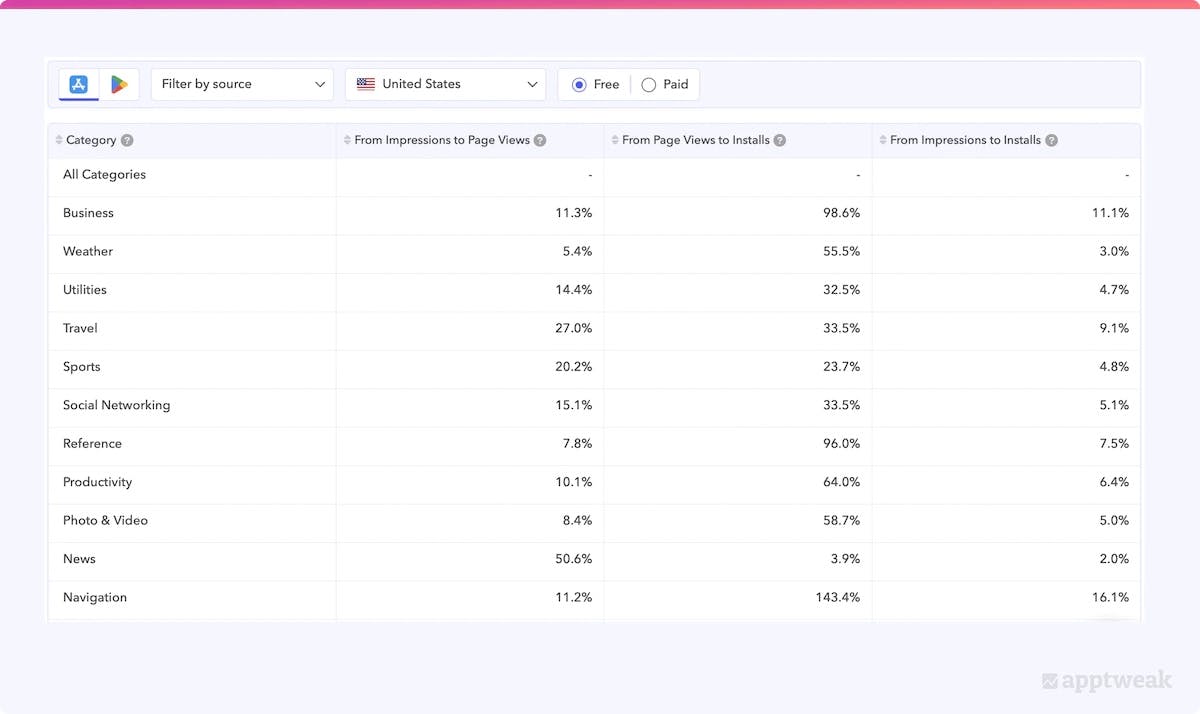
Task: Open the help tooltip next to Category header
Action: coord(126,140)
